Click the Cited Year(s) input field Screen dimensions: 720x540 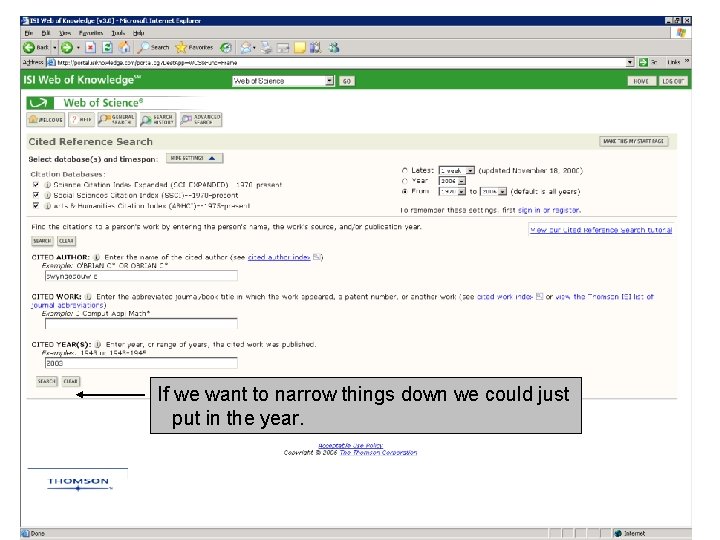click(141, 363)
